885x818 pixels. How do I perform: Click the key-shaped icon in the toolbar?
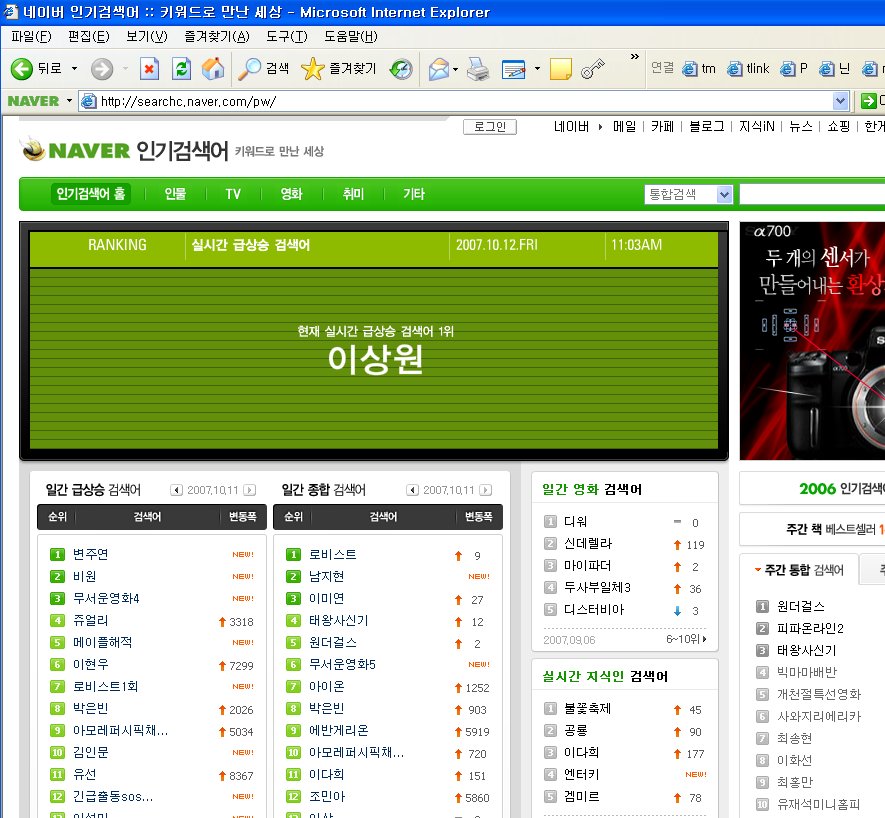[593, 69]
